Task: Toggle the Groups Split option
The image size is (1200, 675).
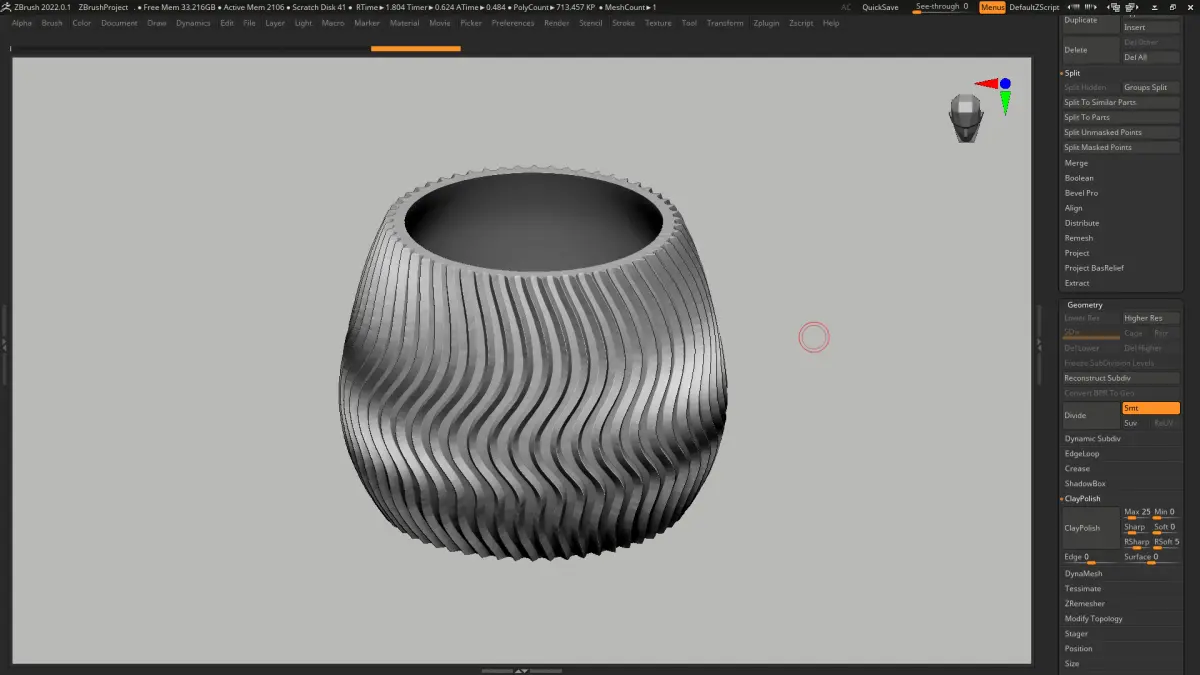Action: click(x=1151, y=87)
